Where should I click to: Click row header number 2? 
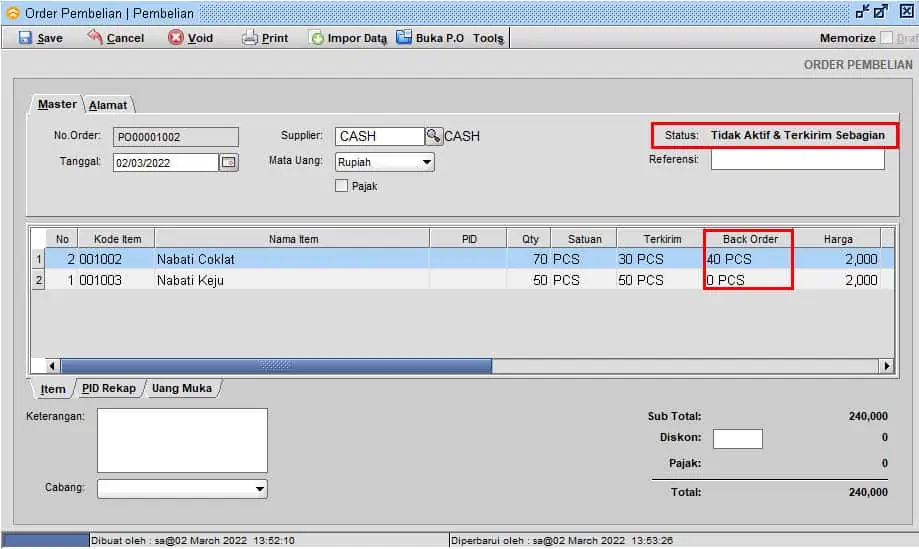point(39,281)
